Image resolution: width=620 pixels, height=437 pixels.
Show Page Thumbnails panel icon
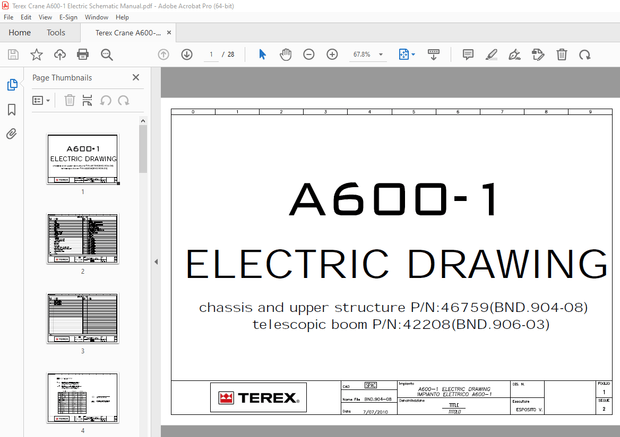(x=12, y=85)
